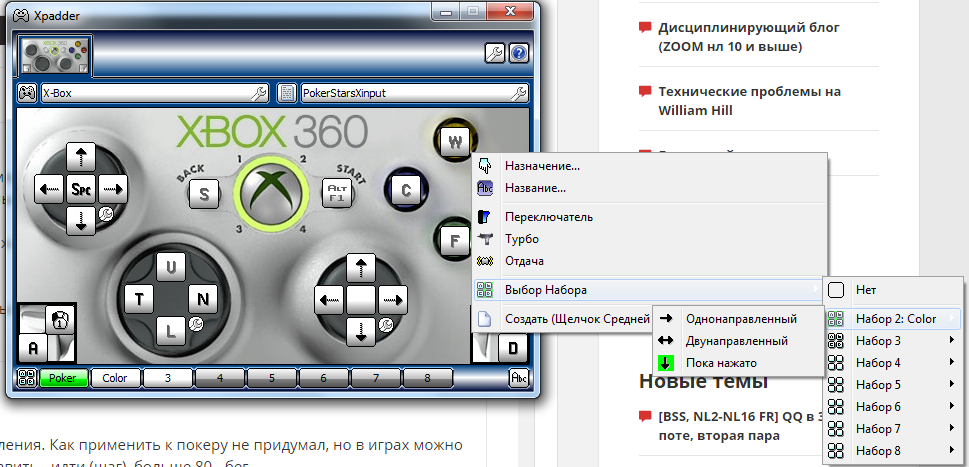
Task: Switch to set 4
Action: click(219, 378)
